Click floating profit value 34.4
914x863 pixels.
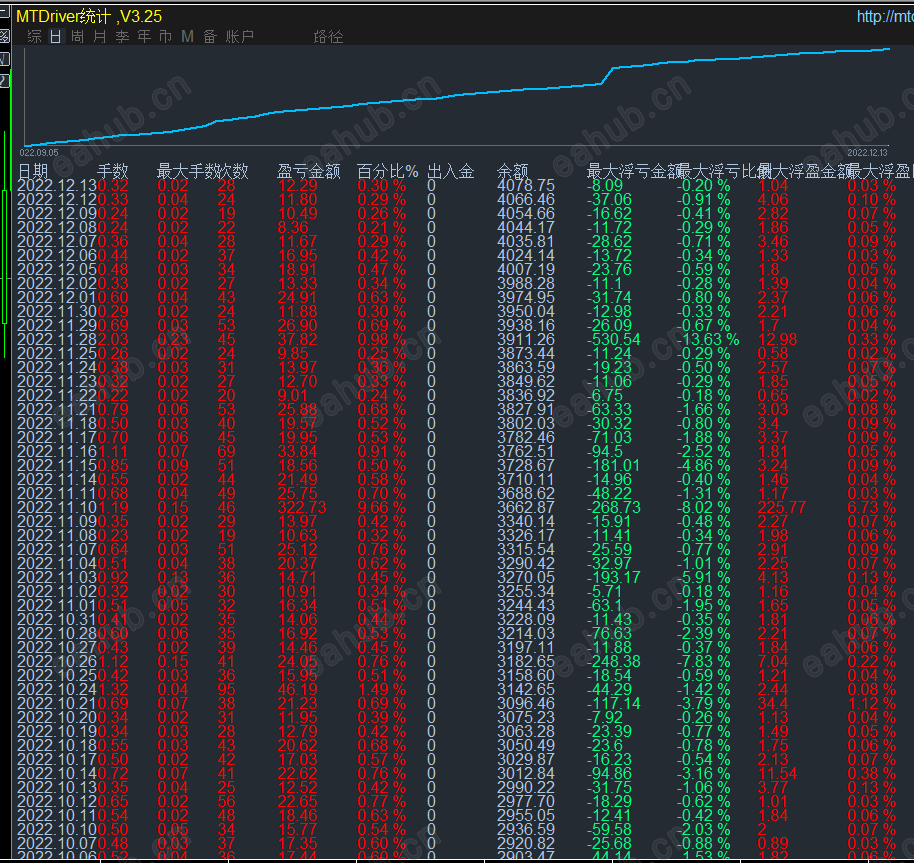click(773, 704)
